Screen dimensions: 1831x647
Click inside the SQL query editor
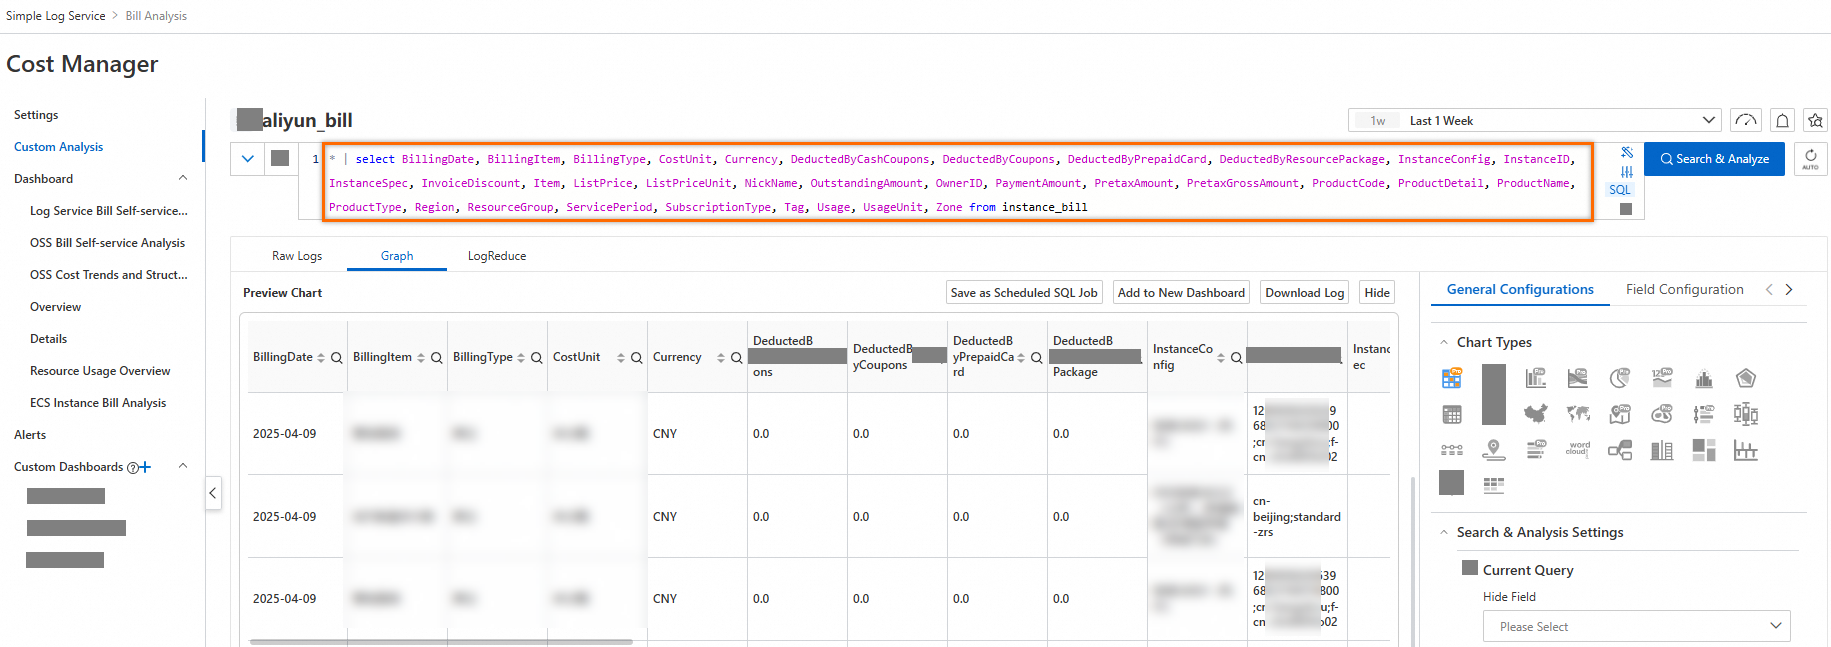(x=958, y=183)
